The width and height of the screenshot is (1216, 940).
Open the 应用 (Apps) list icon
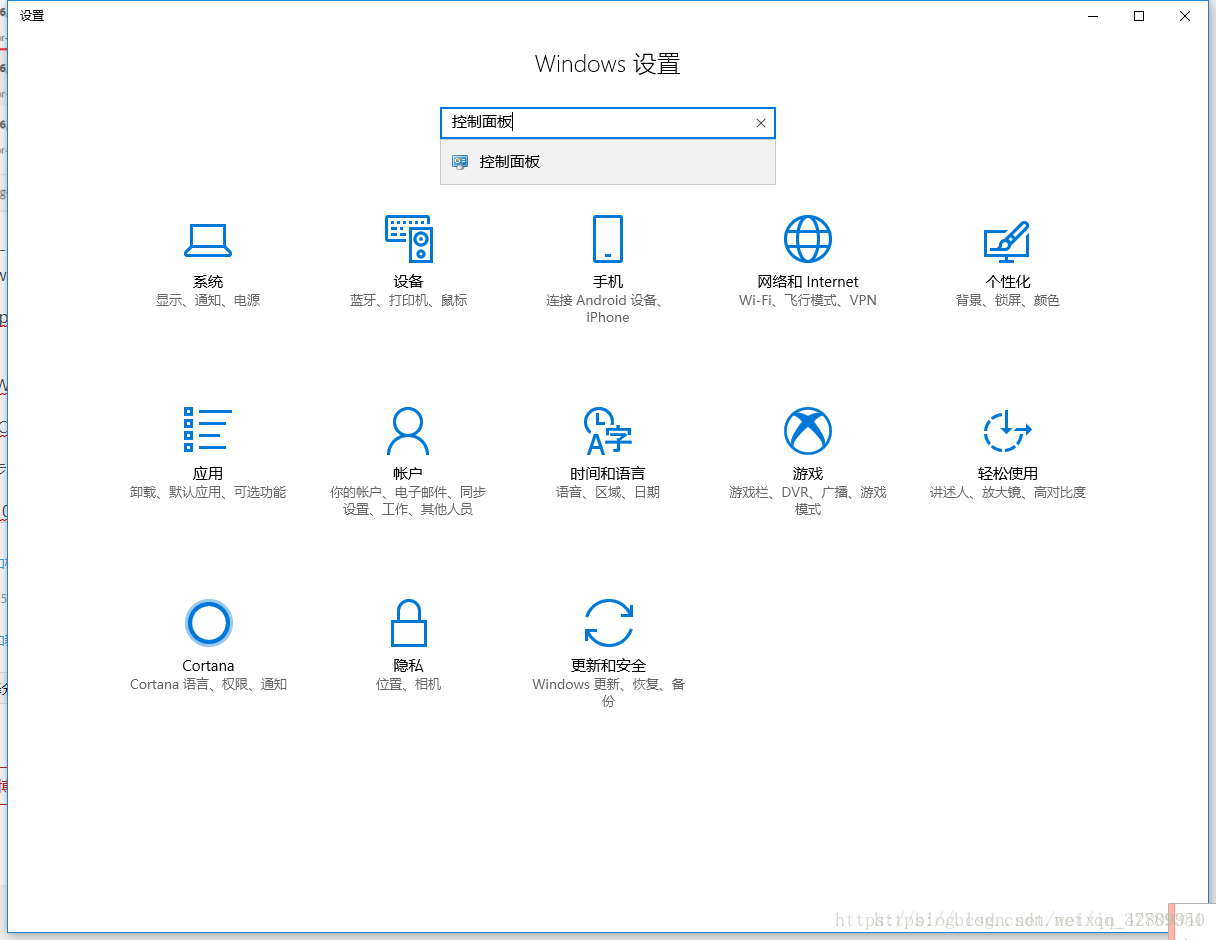[x=208, y=430]
